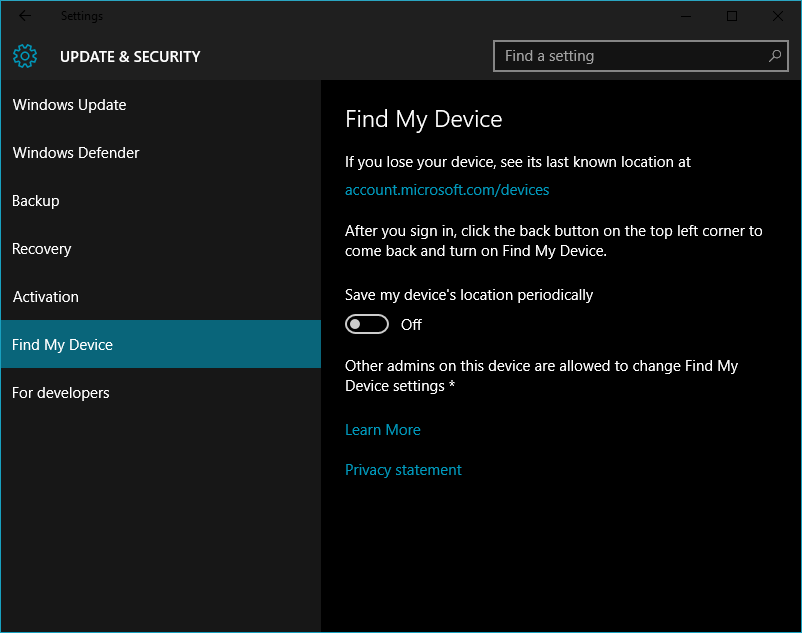
Task: Click the search magnifier in Find a setting
Action: pos(775,56)
